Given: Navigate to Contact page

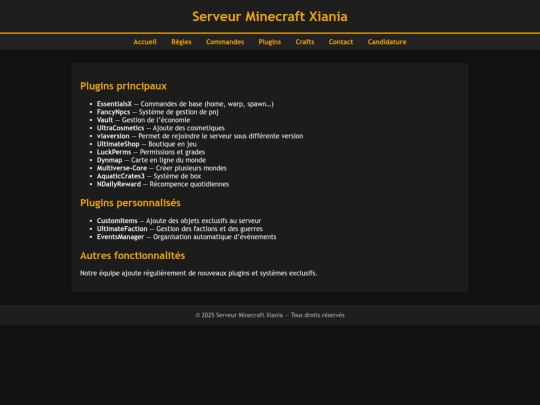Looking at the screenshot, I should tap(341, 42).
